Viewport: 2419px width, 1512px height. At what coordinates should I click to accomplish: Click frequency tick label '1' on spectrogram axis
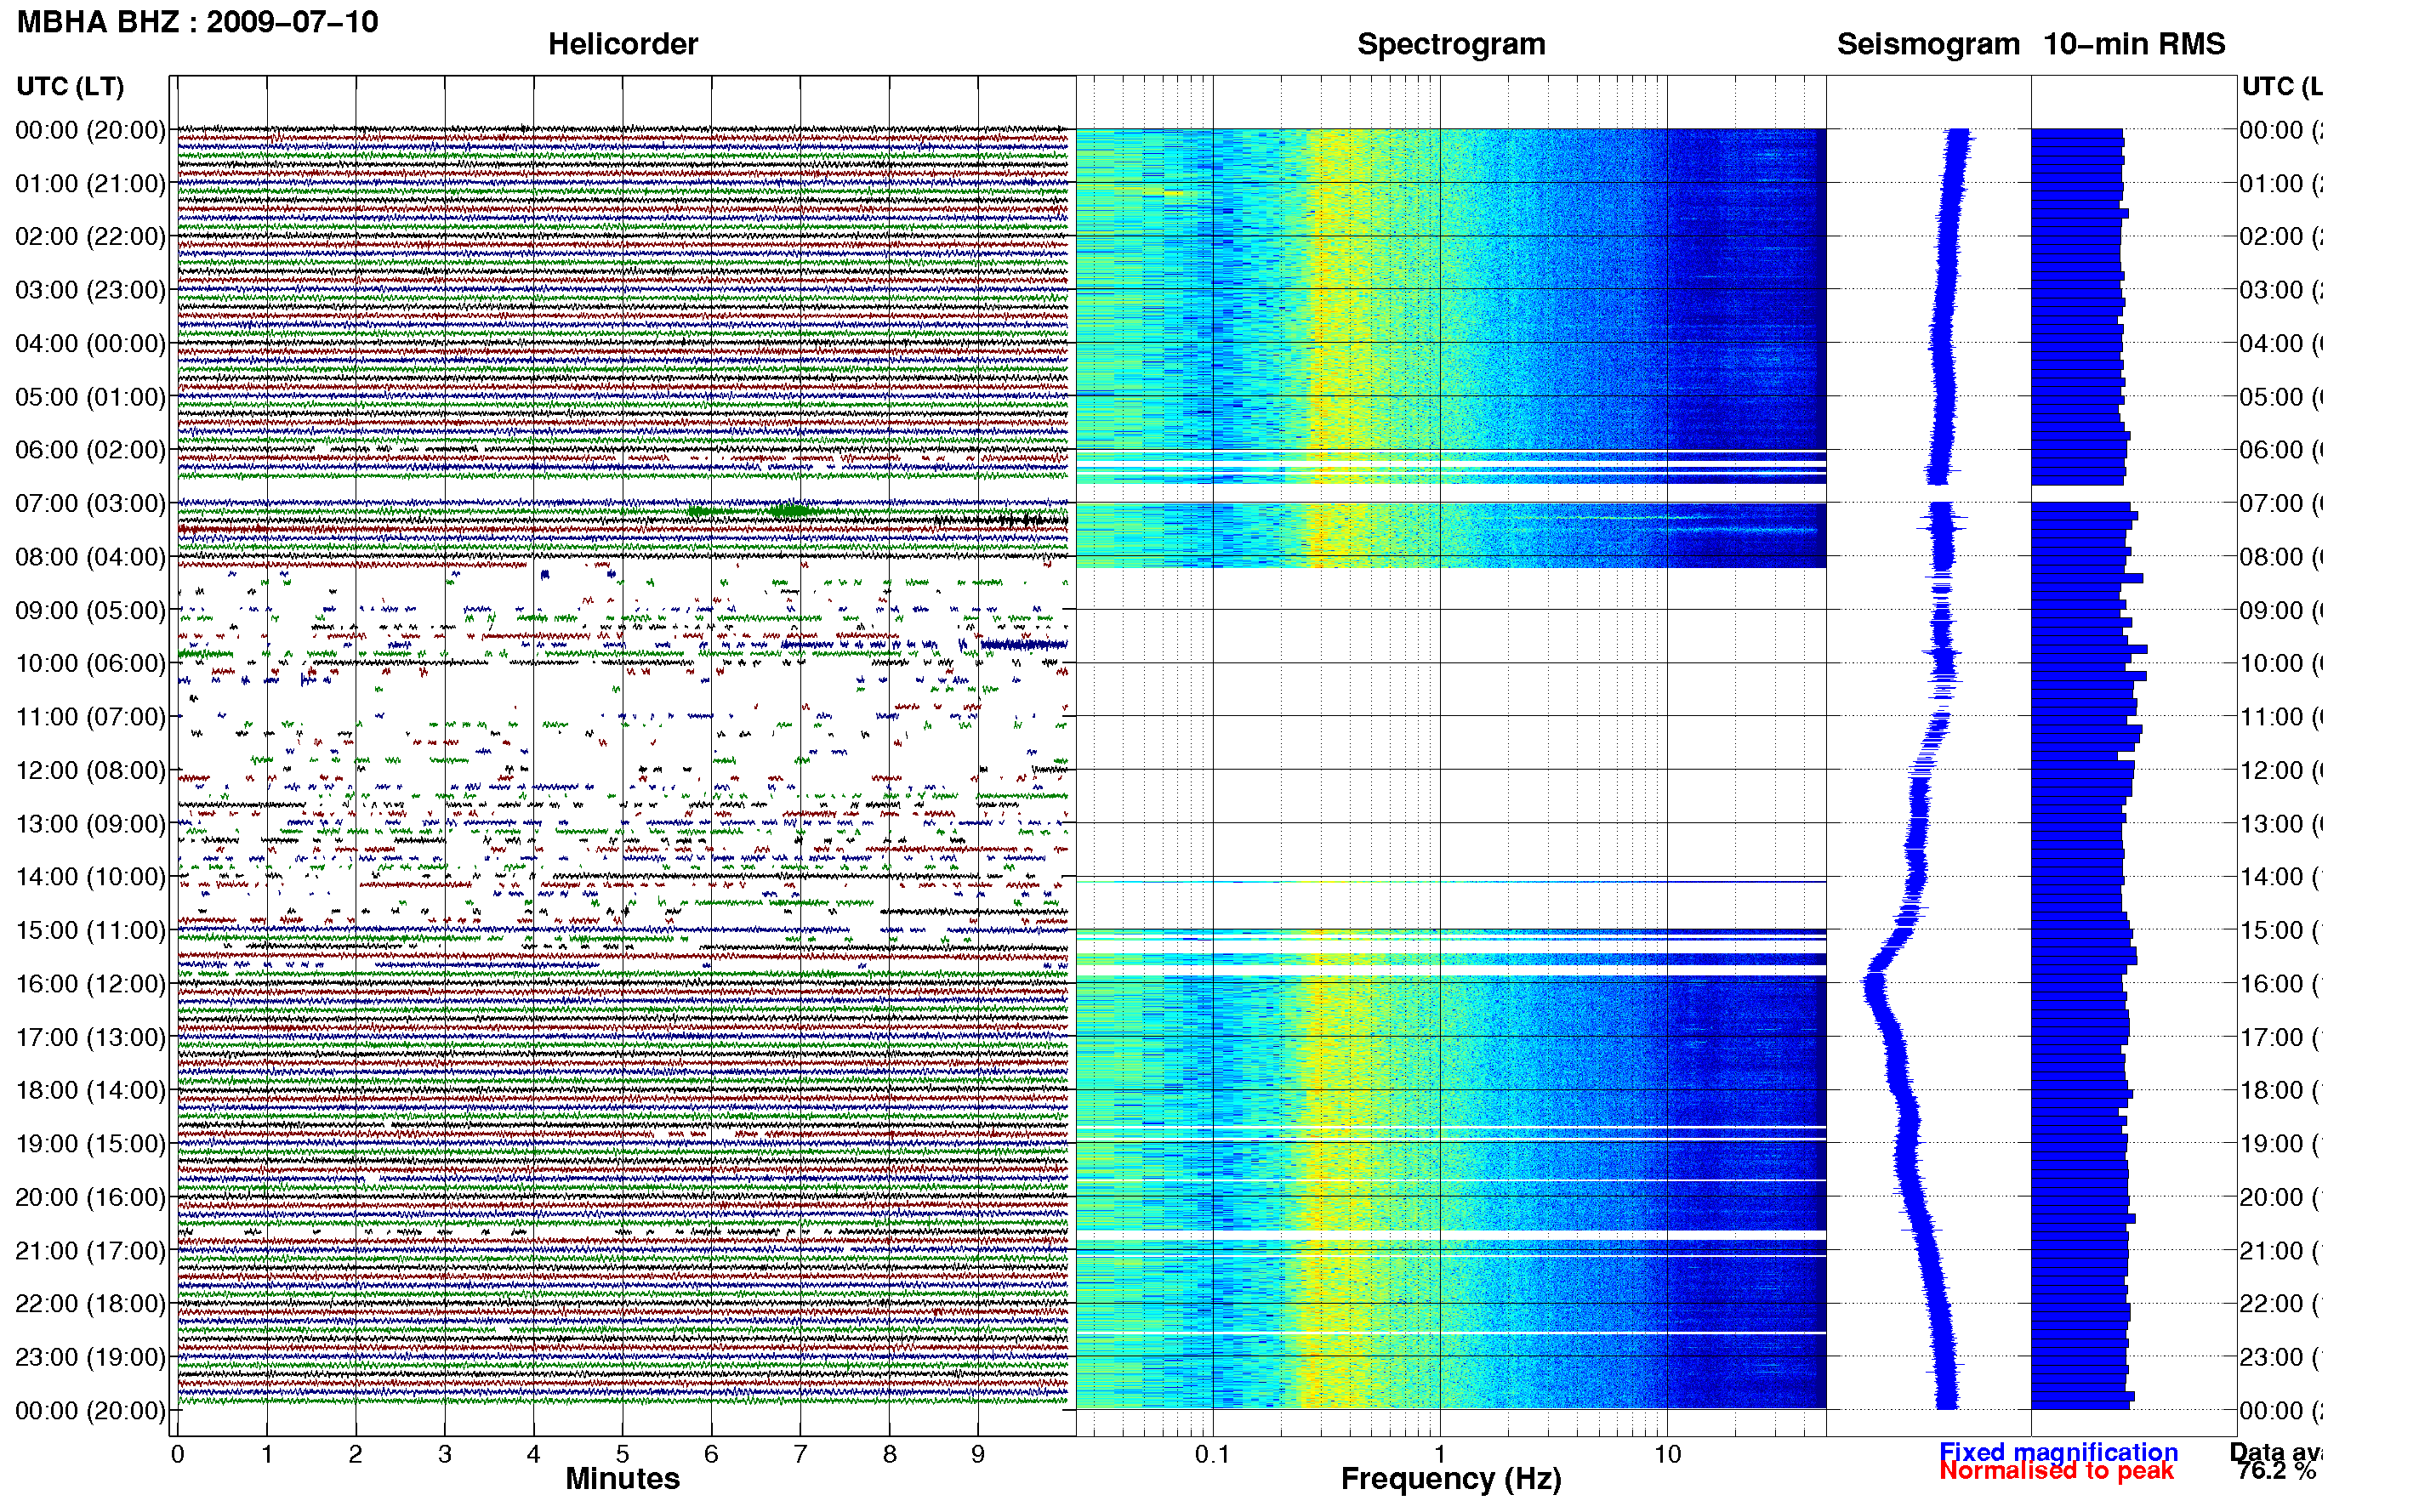coord(1440,1455)
